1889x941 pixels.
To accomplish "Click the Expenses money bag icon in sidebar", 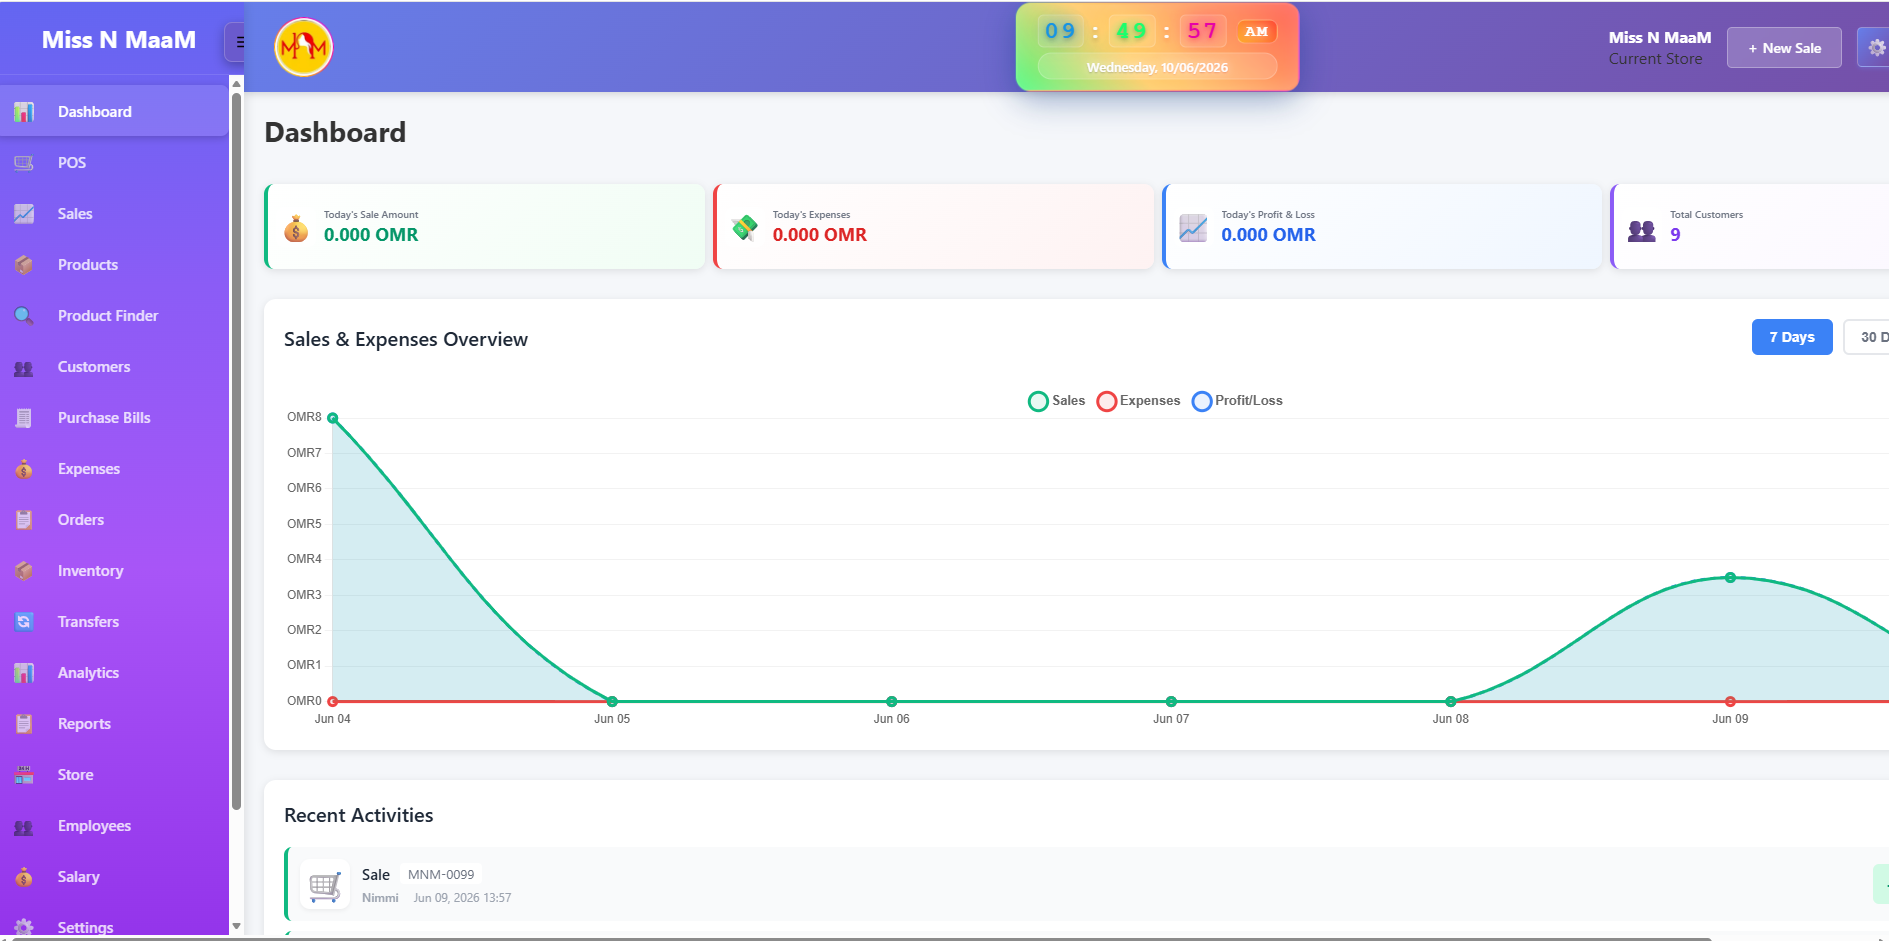I will pos(24,469).
